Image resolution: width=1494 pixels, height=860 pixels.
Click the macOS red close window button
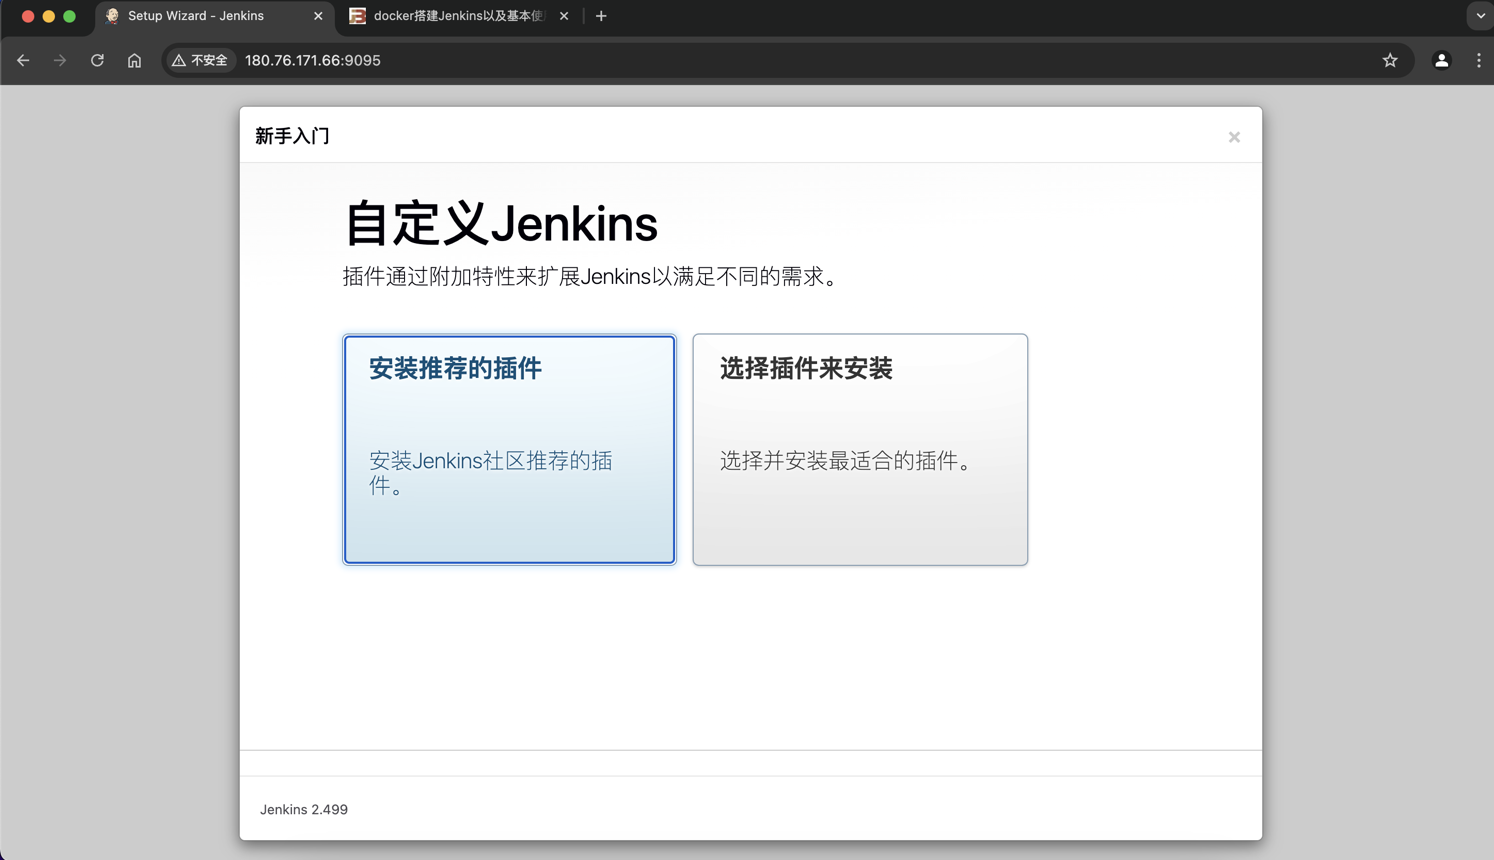coord(28,16)
